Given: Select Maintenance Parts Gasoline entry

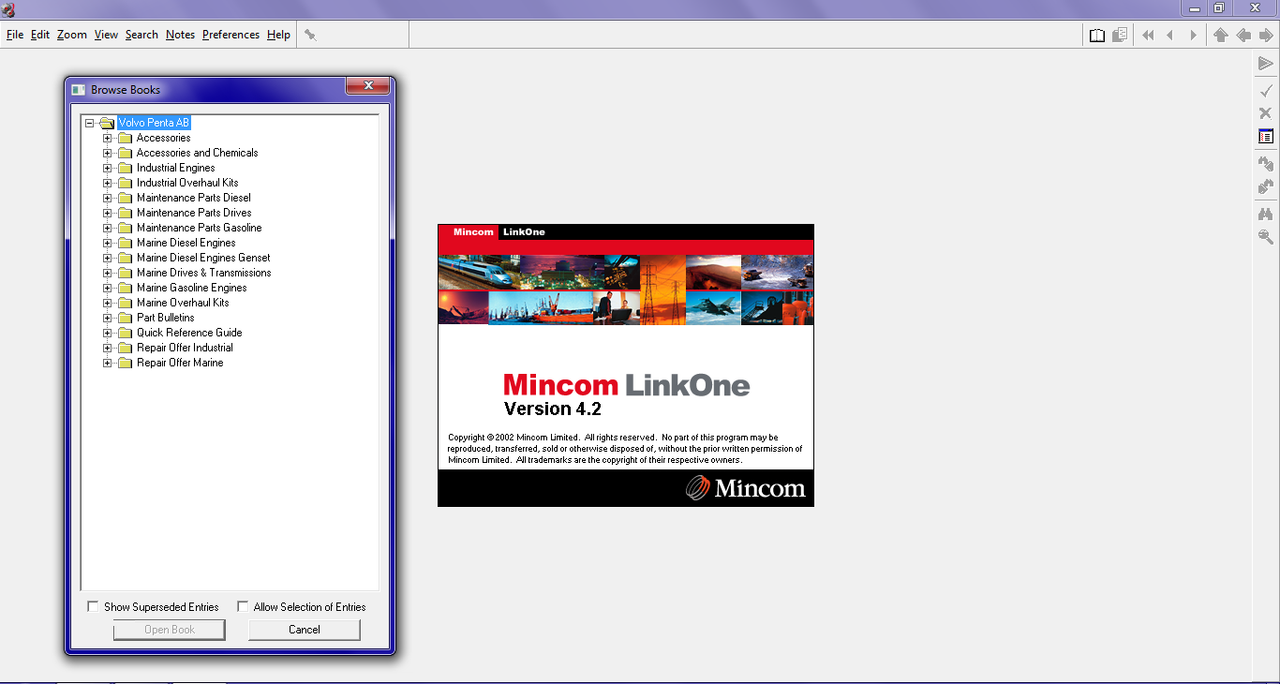Looking at the screenshot, I should point(199,228).
